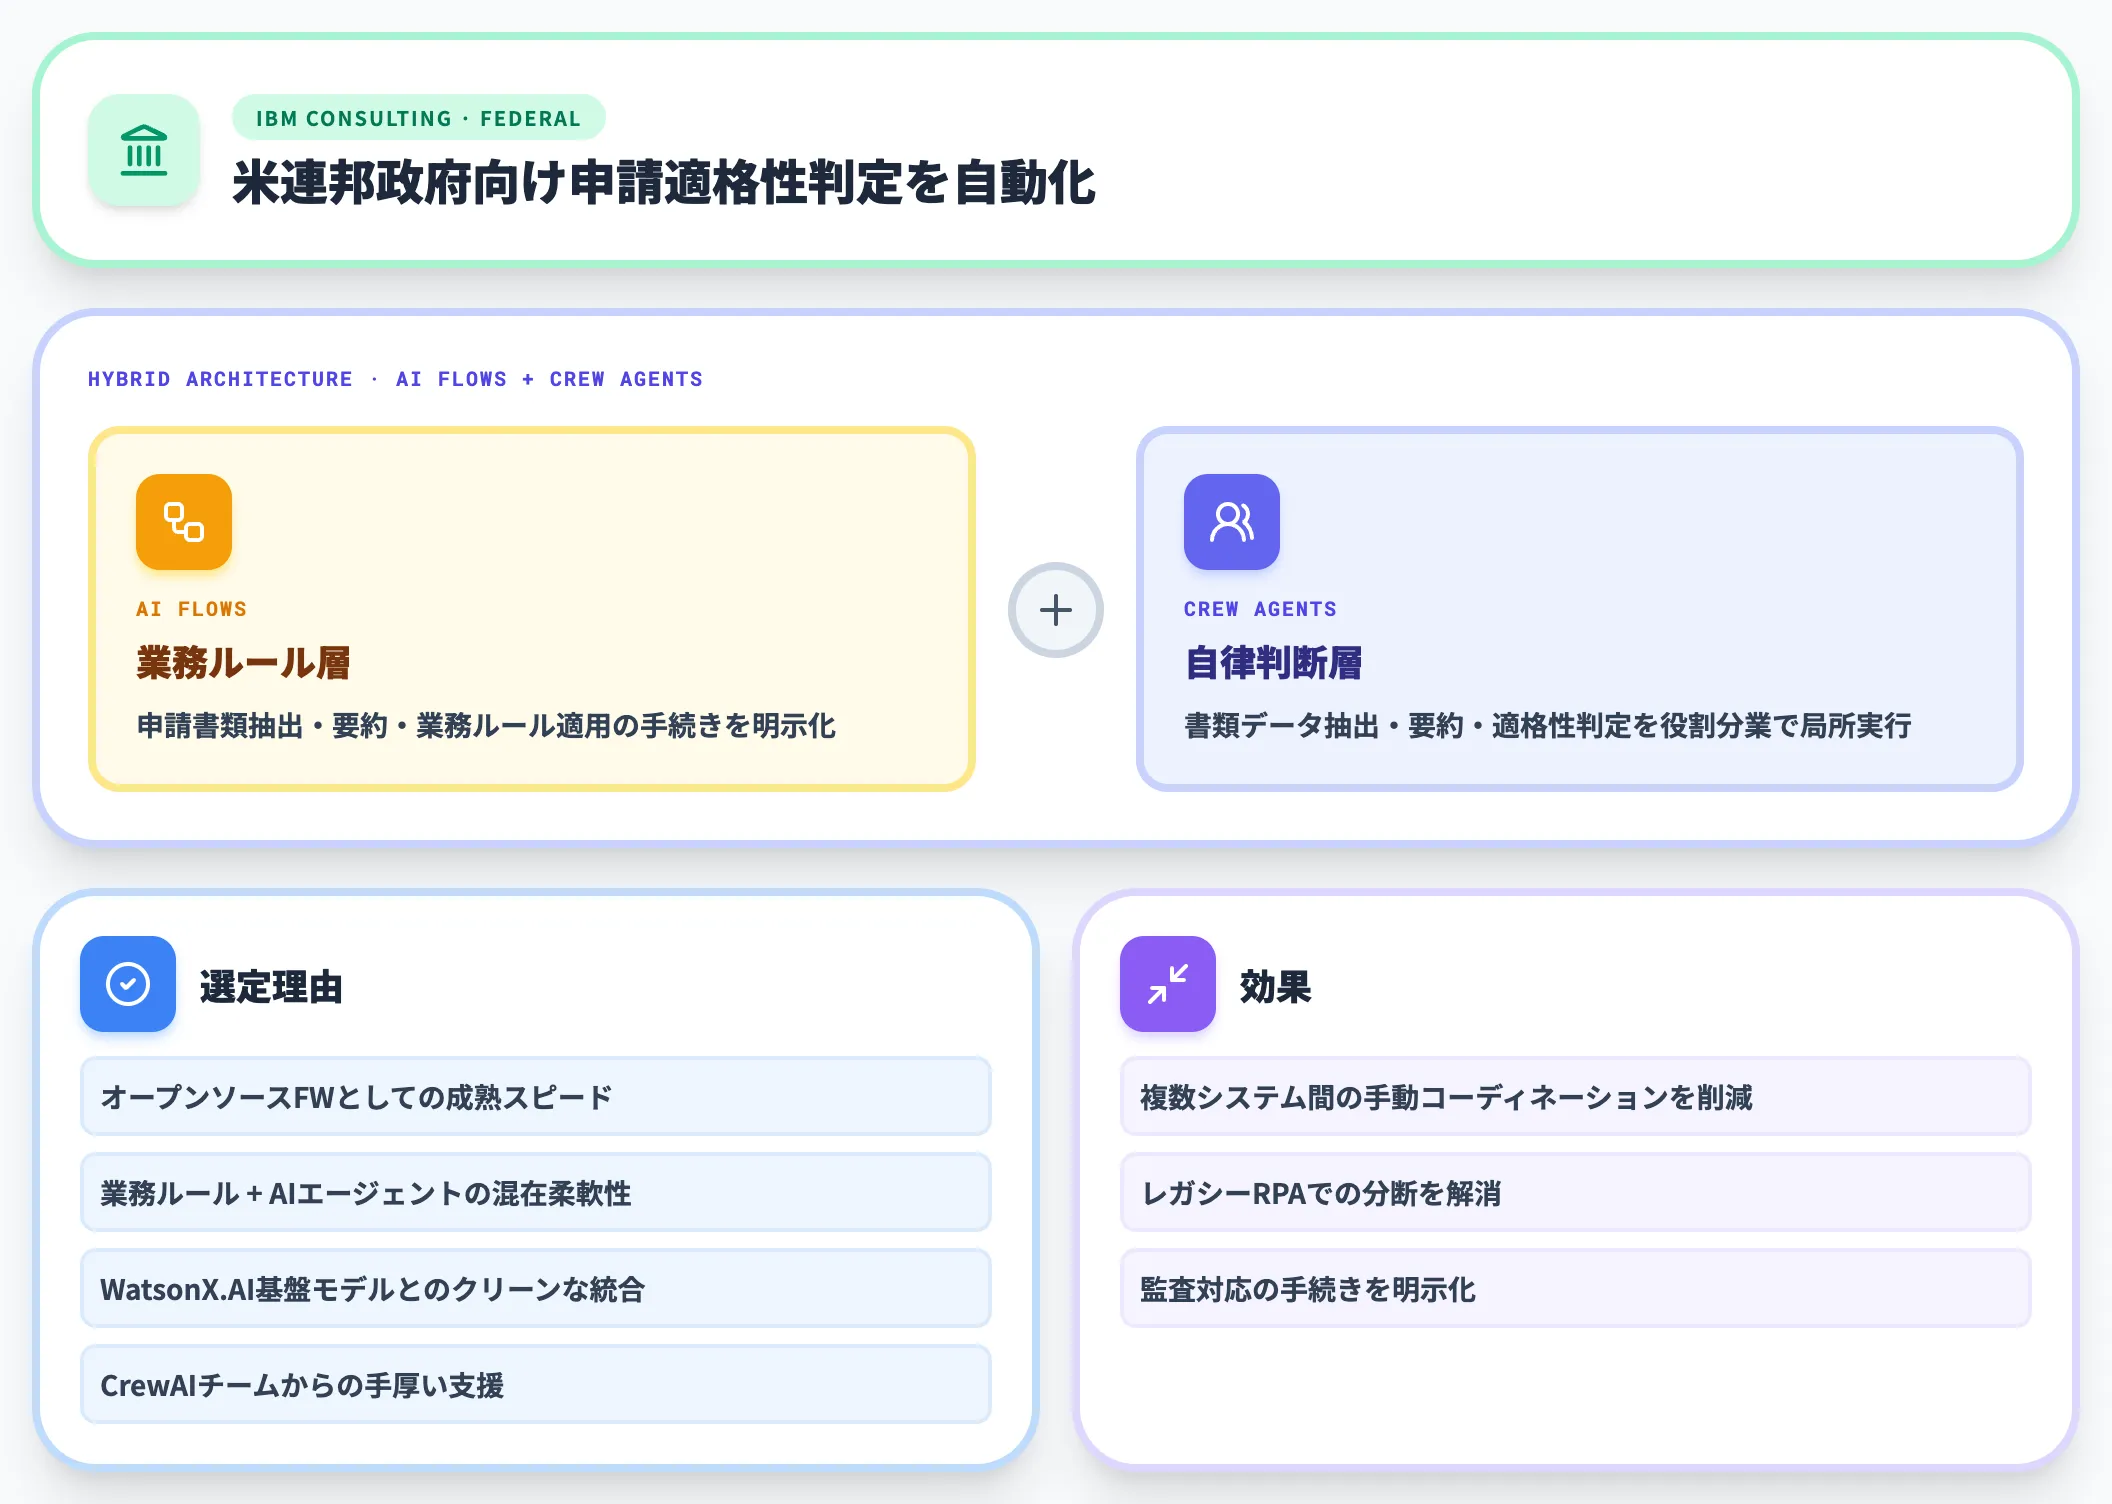Click the government building icon in header
This screenshot has width=2112, height=1504.
click(144, 150)
